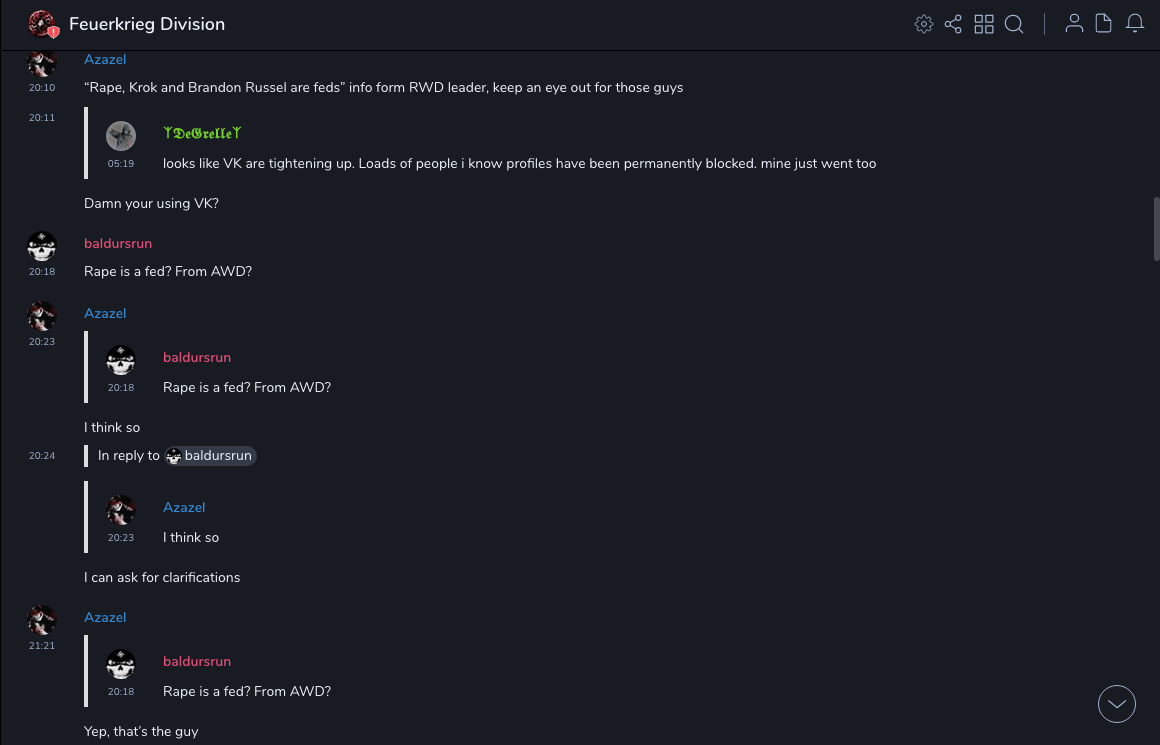
Task: Click the search magnifier icon
Action: pos(1014,24)
